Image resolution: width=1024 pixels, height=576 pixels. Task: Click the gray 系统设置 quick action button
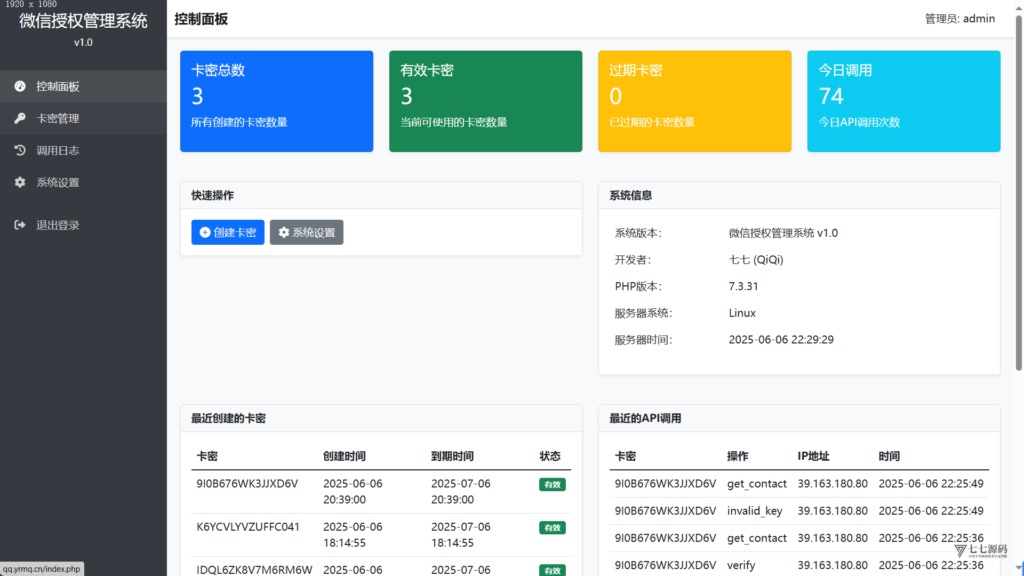(x=306, y=232)
